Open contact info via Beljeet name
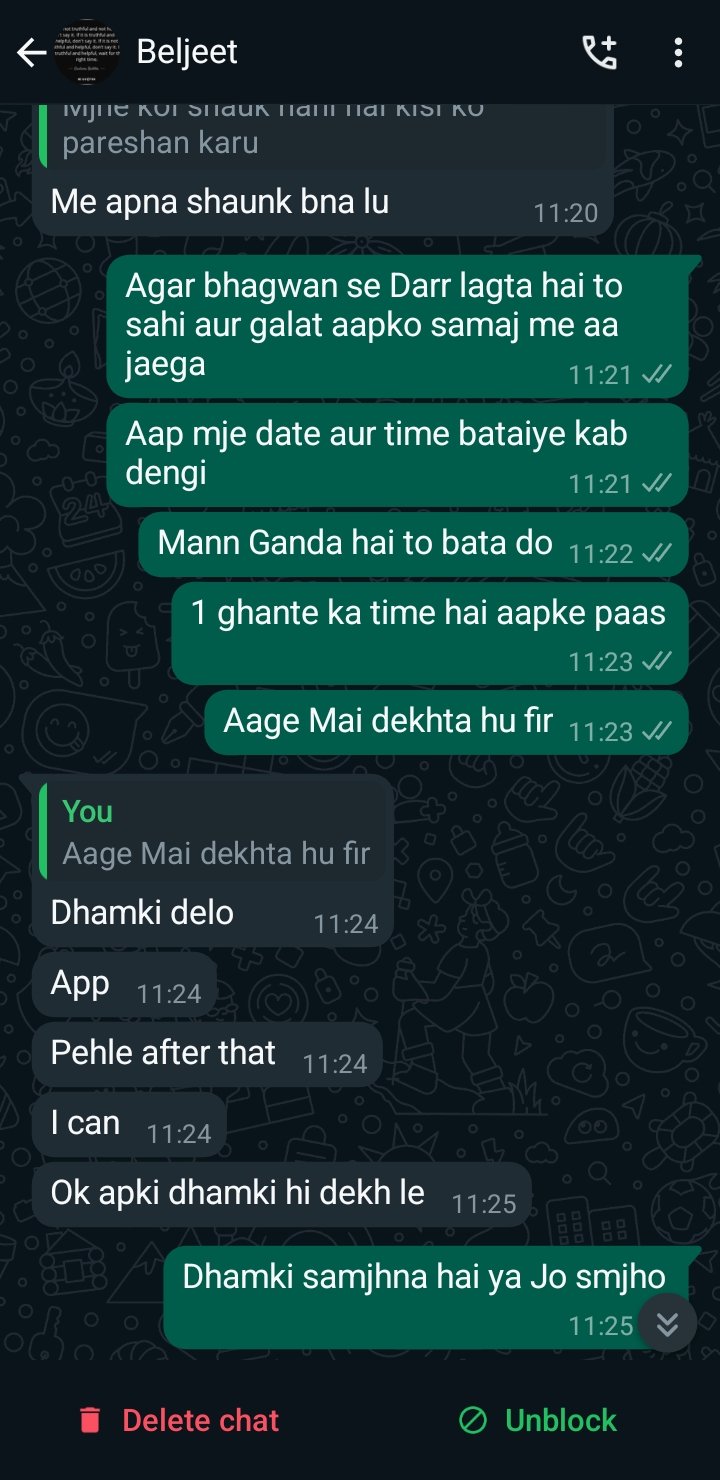Viewport: 720px width, 1480px height. pyautogui.click(x=187, y=52)
